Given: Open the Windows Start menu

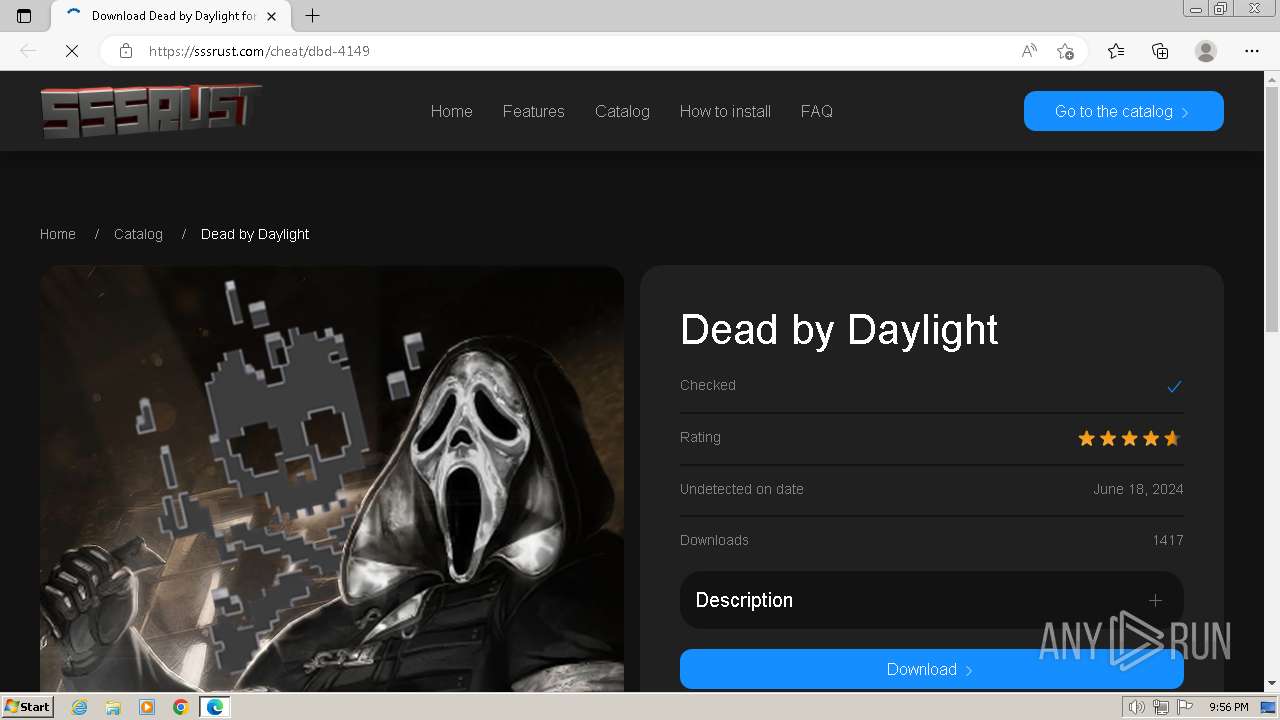Looking at the screenshot, I should click(27, 707).
